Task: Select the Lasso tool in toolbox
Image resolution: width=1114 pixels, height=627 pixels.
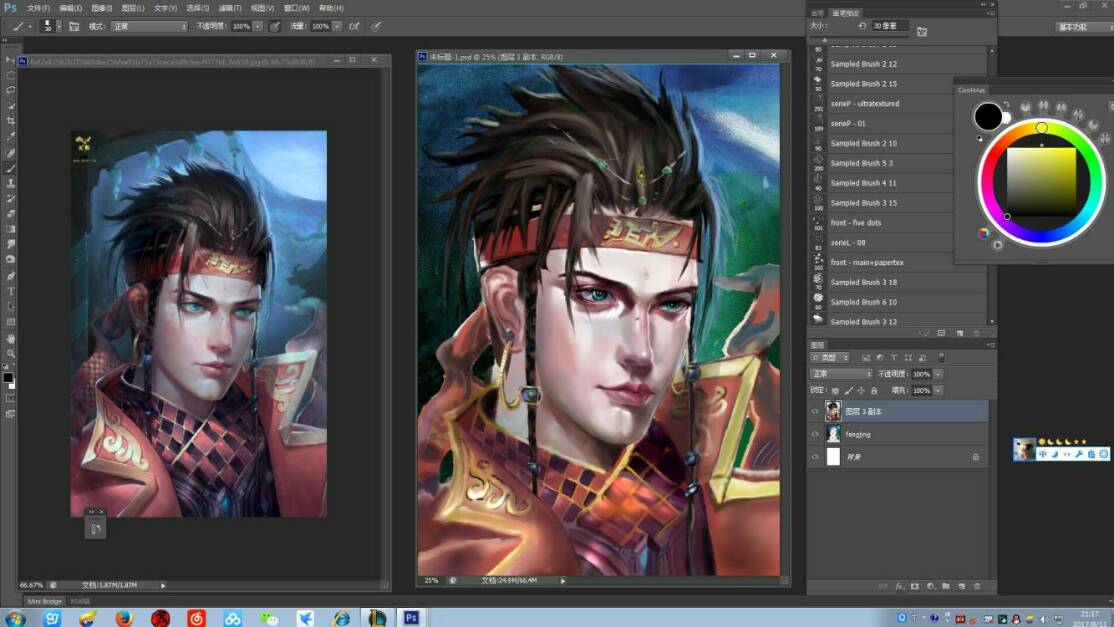Action: click(x=11, y=90)
